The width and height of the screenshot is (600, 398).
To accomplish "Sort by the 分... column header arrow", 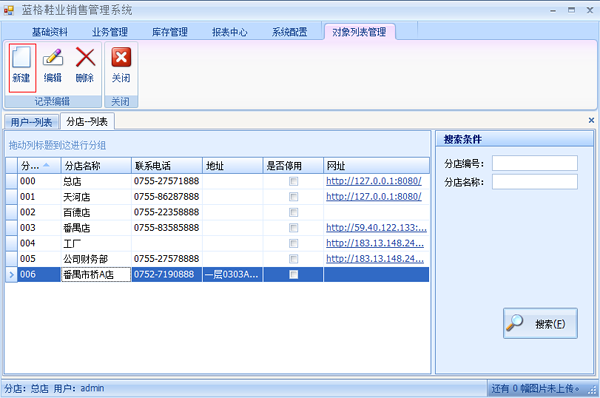I will (46, 165).
